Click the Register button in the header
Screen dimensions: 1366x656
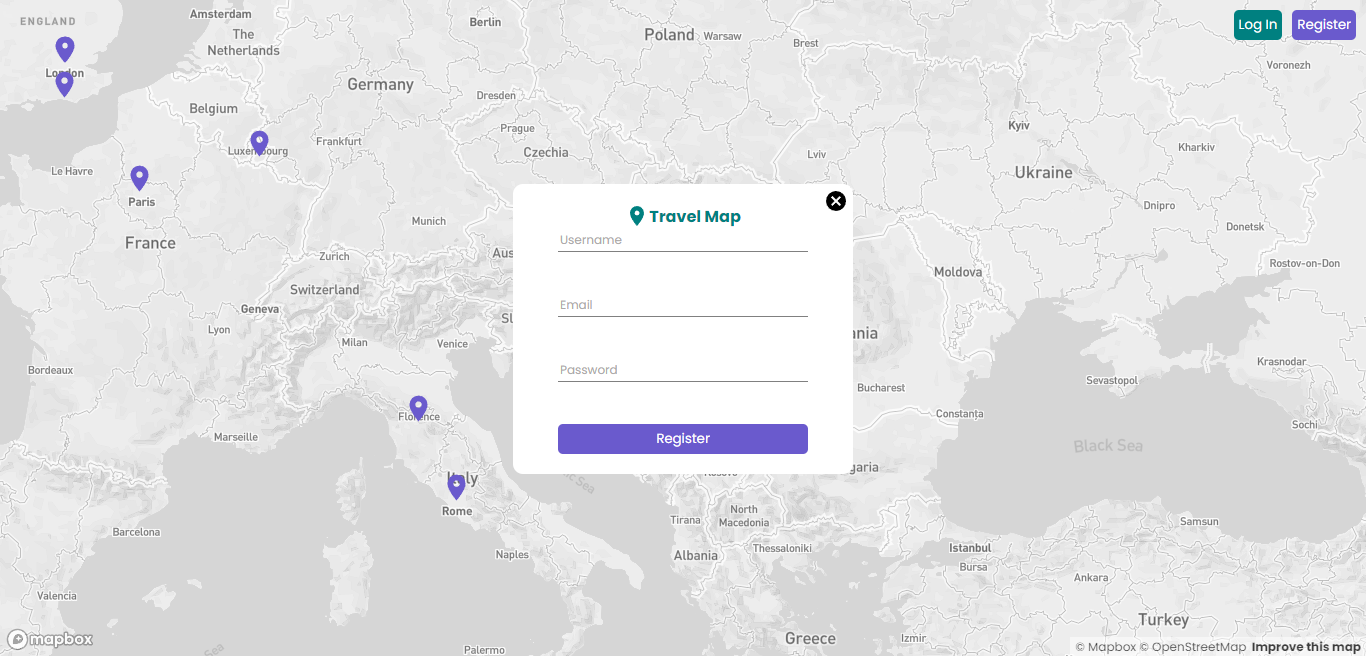(x=1323, y=24)
